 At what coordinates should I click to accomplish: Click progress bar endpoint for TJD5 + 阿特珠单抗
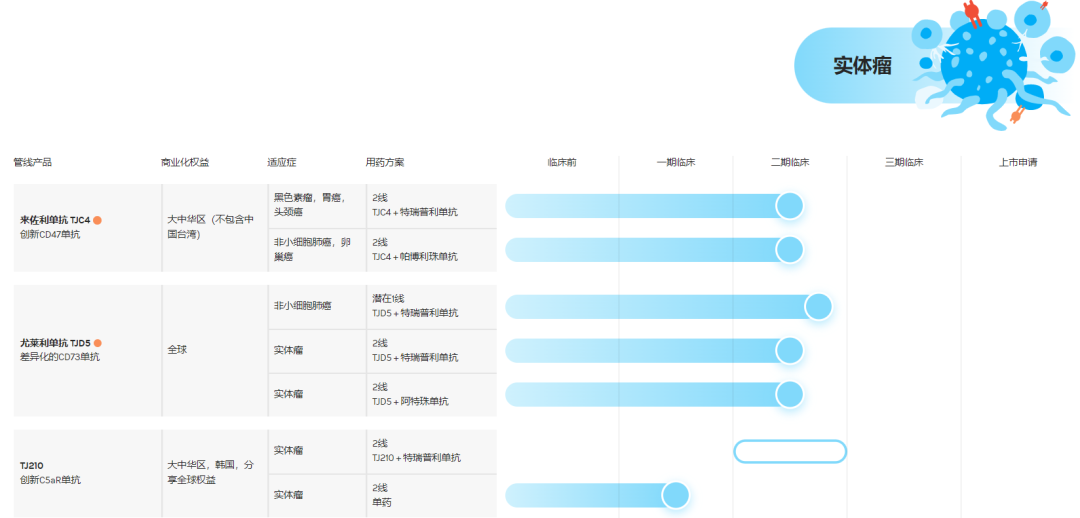[789, 395]
